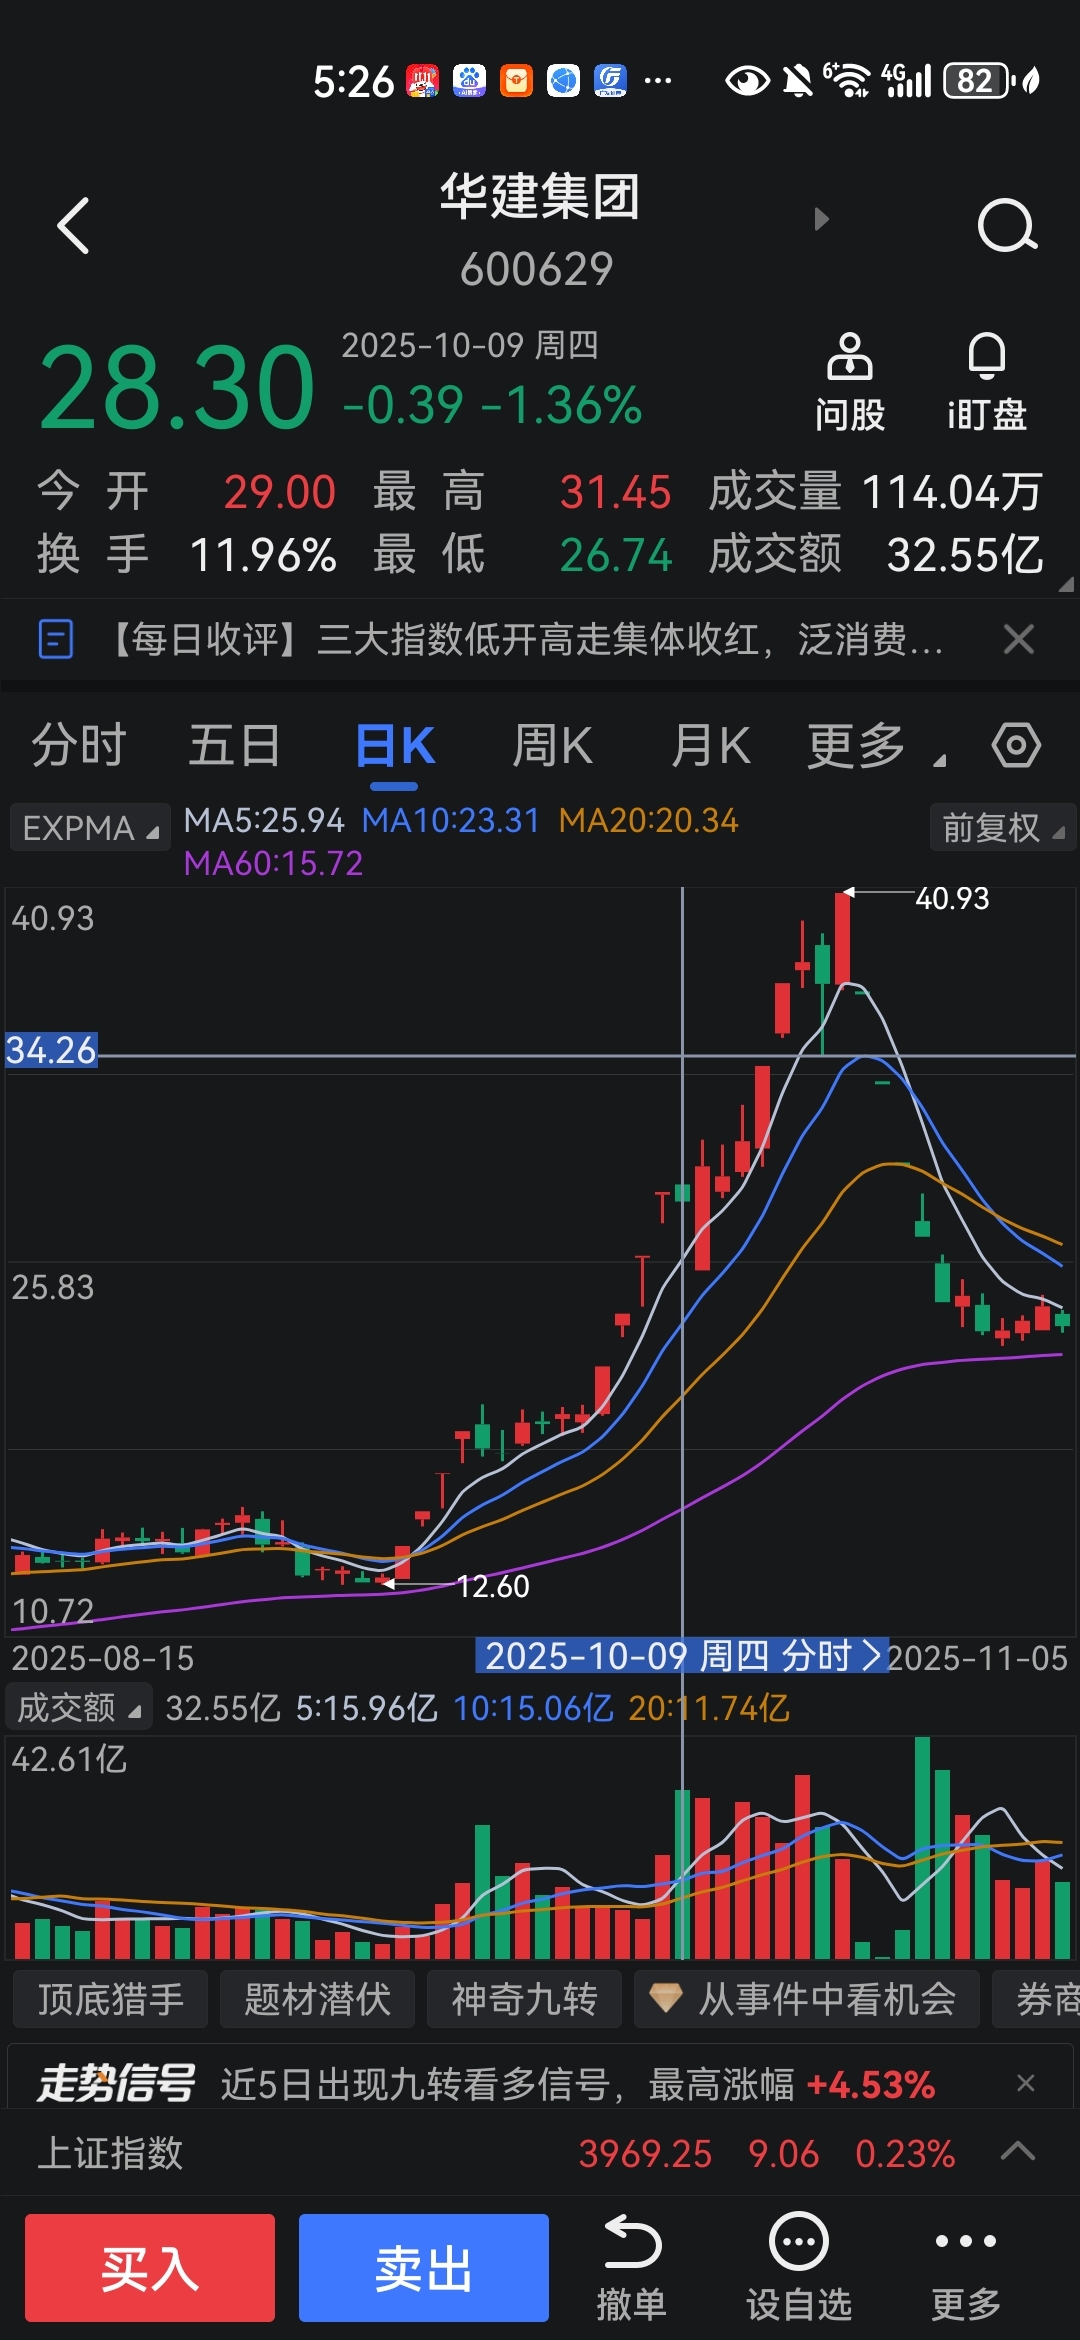Tap the 换手 11.96% value
The image size is (1080, 2340).
[263, 555]
